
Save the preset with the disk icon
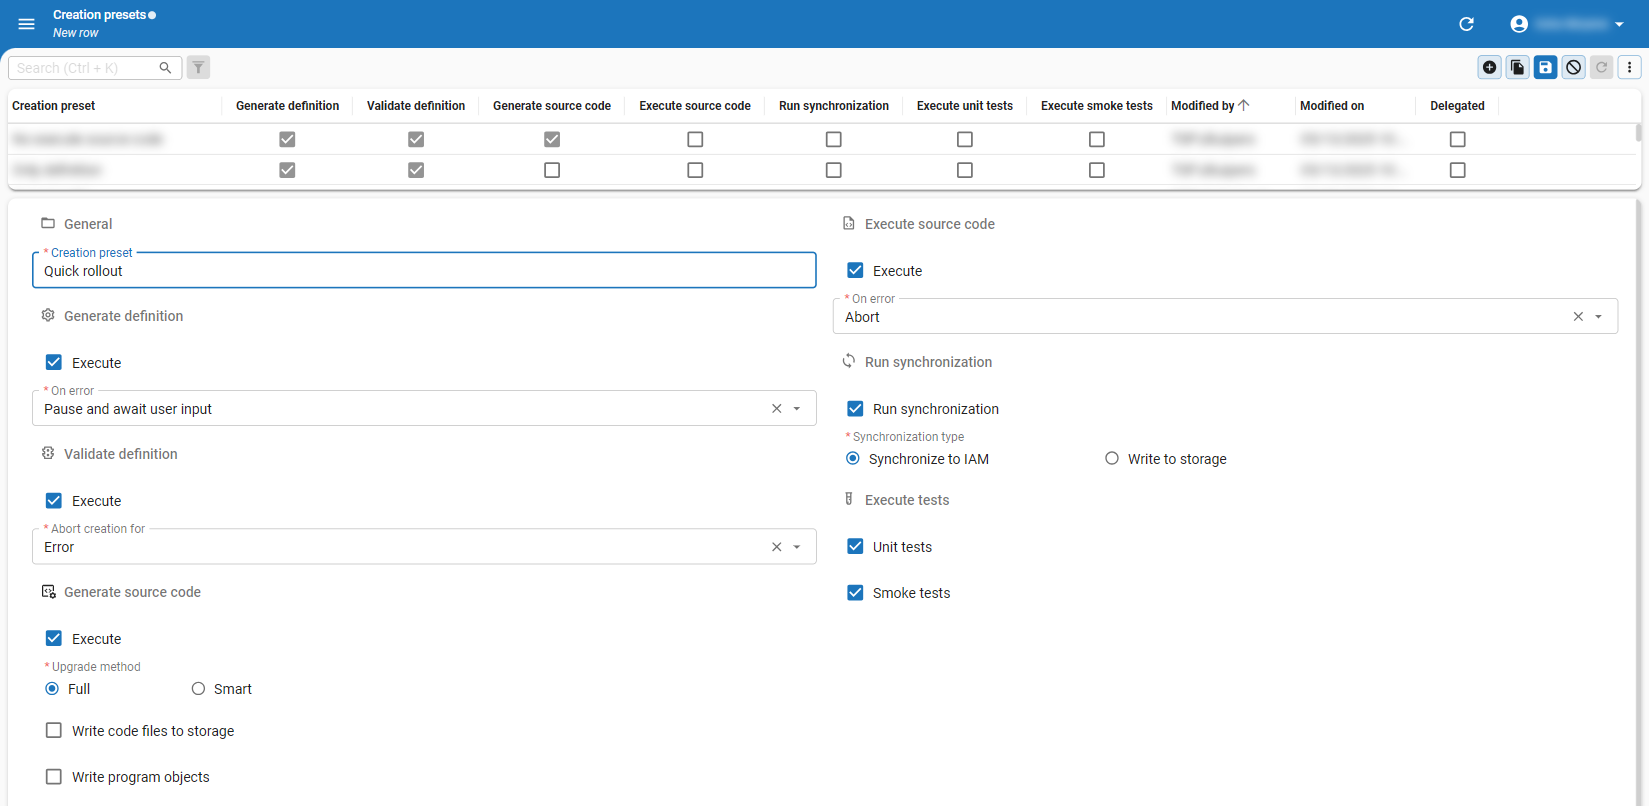[x=1546, y=67]
